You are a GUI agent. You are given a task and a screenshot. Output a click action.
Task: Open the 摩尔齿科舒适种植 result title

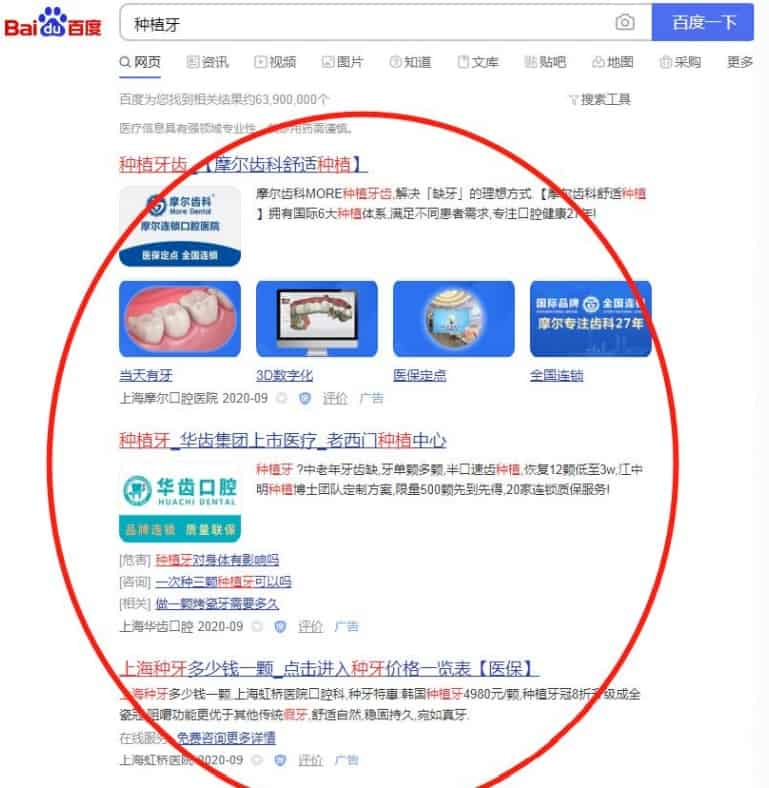pyautogui.click(x=243, y=164)
